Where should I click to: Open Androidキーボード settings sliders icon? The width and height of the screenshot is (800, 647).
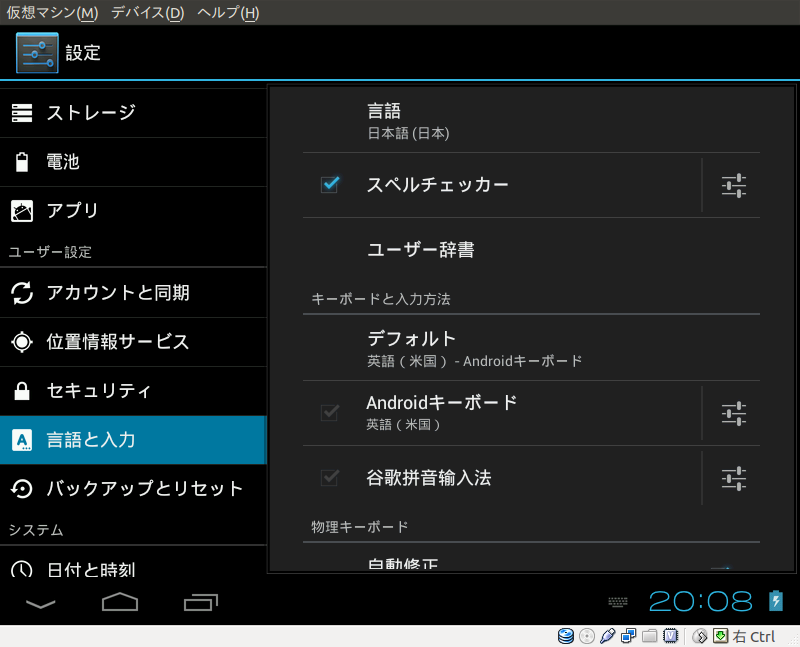(x=734, y=413)
